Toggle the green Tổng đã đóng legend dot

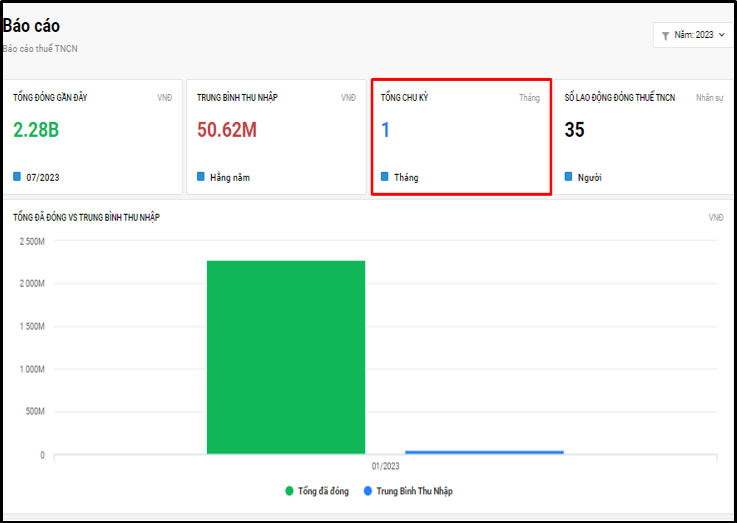289,491
